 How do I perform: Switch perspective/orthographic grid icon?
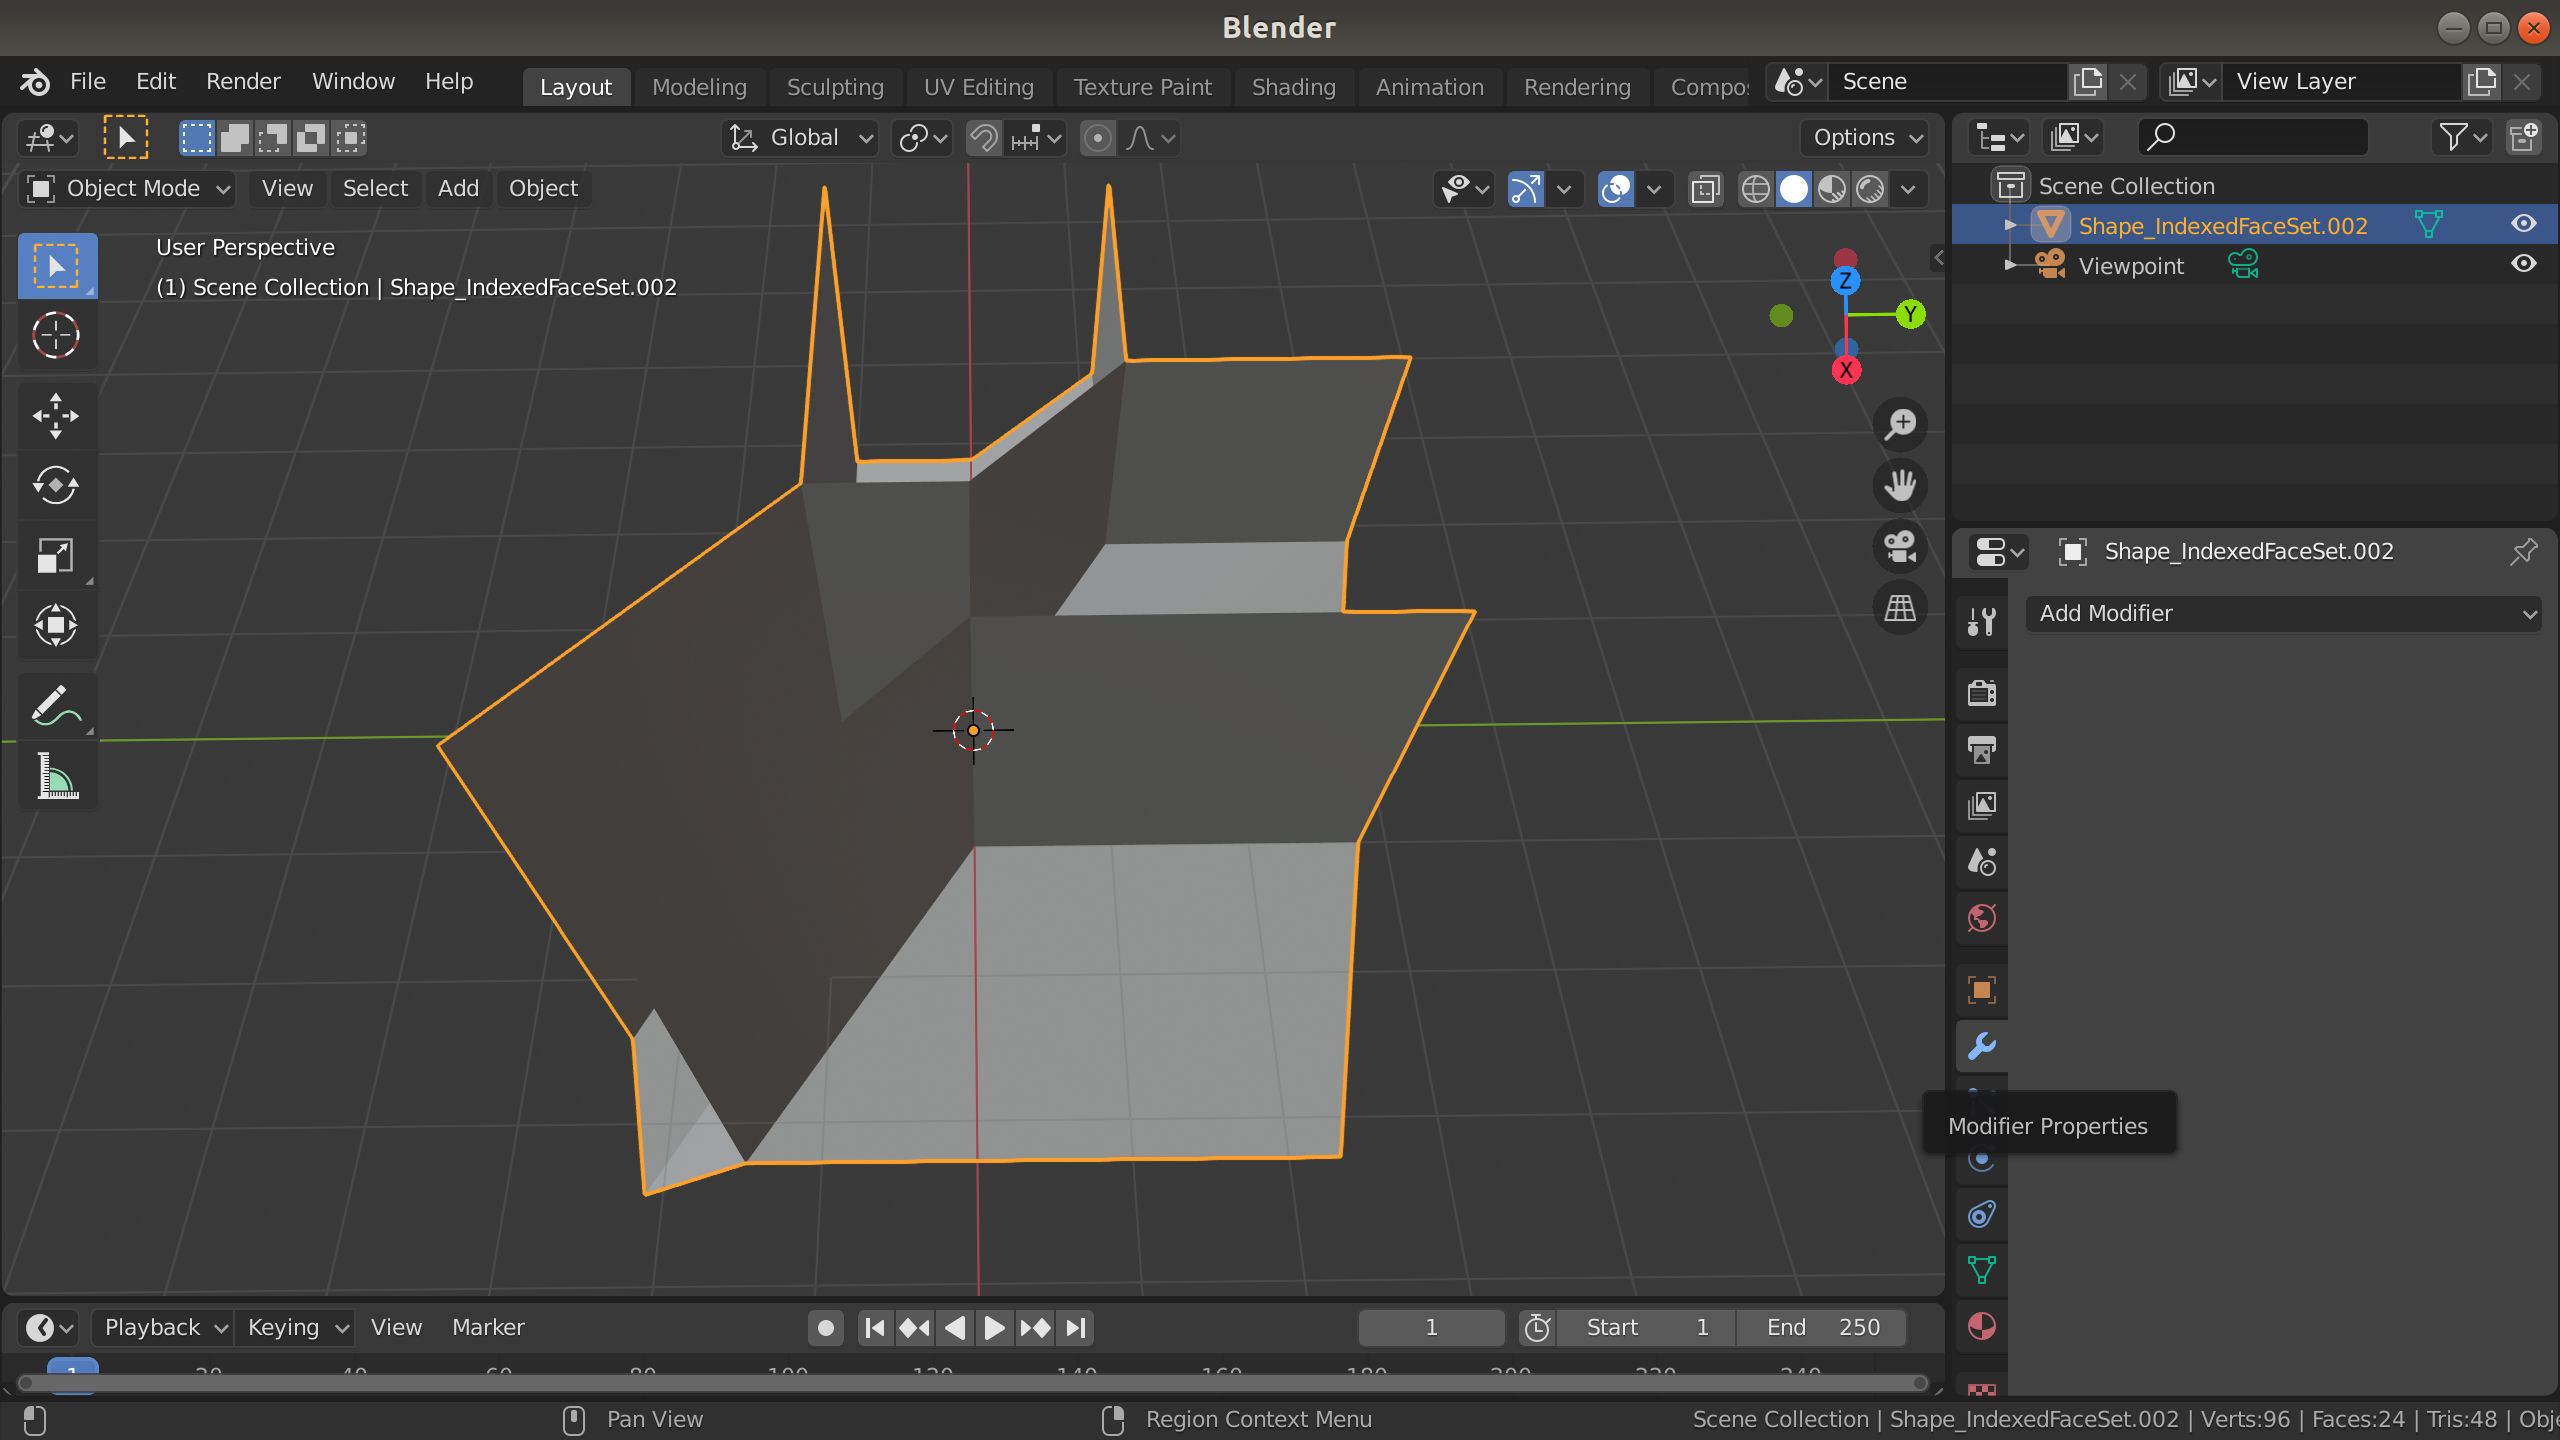pyautogui.click(x=1900, y=607)
